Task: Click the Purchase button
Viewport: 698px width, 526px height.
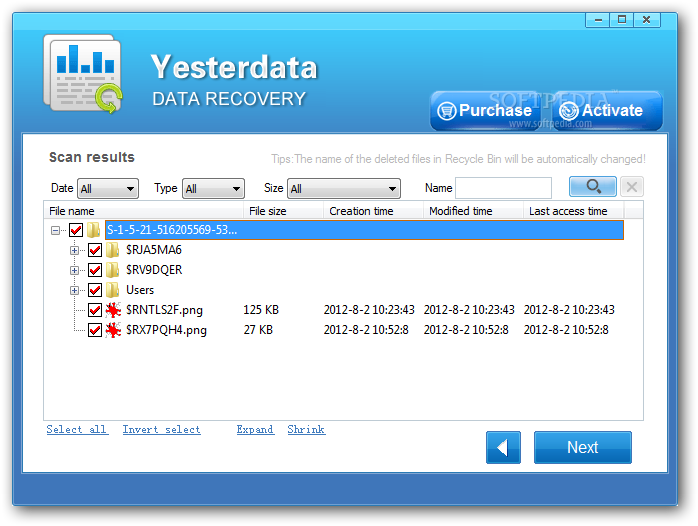Action: coord(485,111)
